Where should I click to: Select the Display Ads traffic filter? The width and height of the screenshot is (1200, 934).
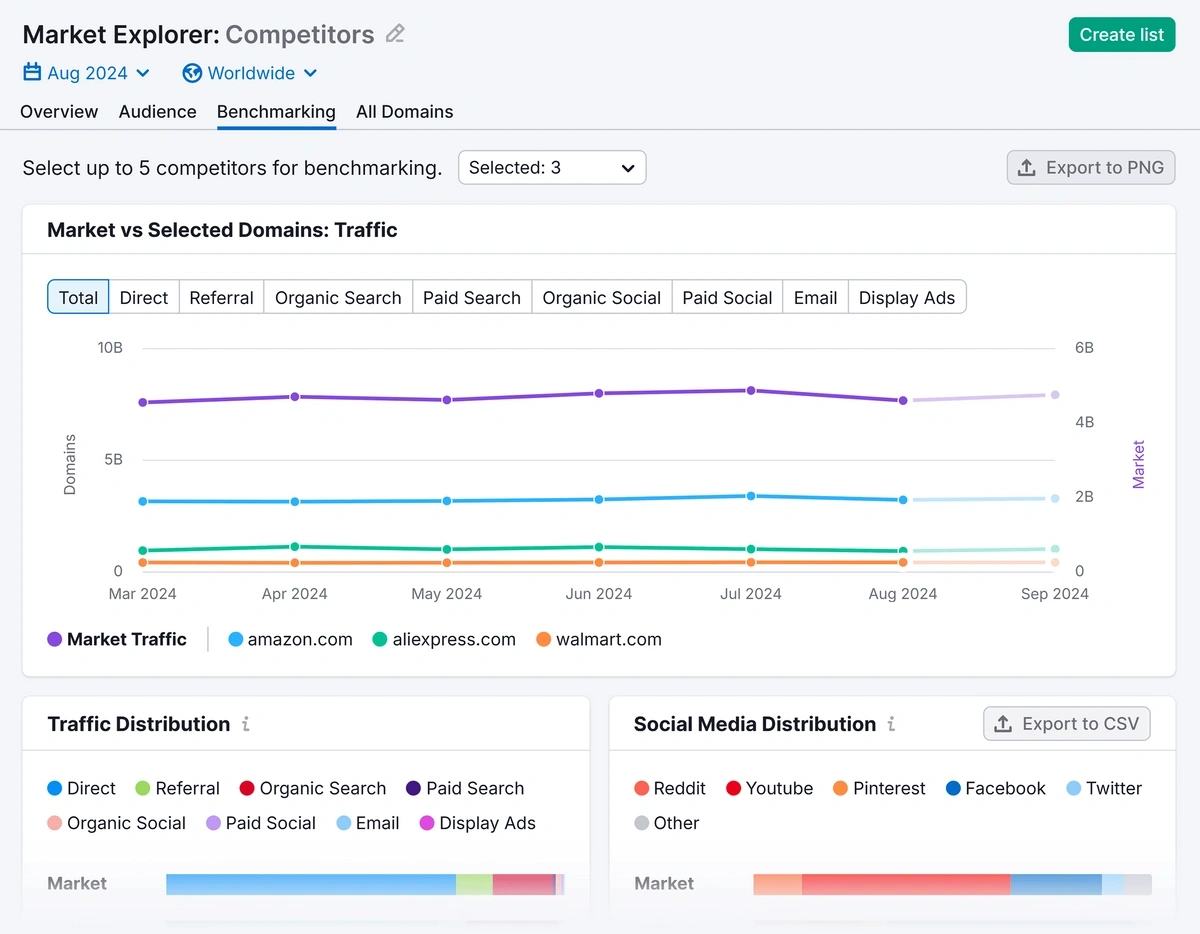point(906,297)
